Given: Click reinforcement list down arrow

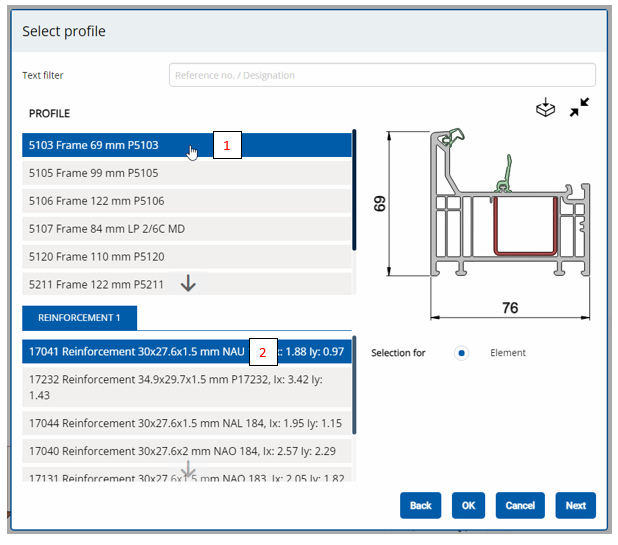Looking at the screenshot, I should click(188, 469).
